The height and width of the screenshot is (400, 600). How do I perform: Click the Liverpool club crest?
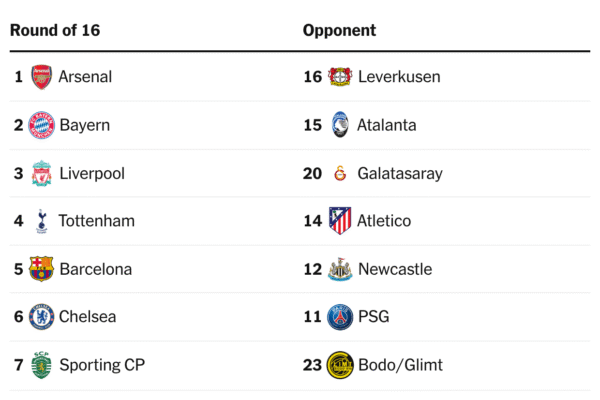41,173
